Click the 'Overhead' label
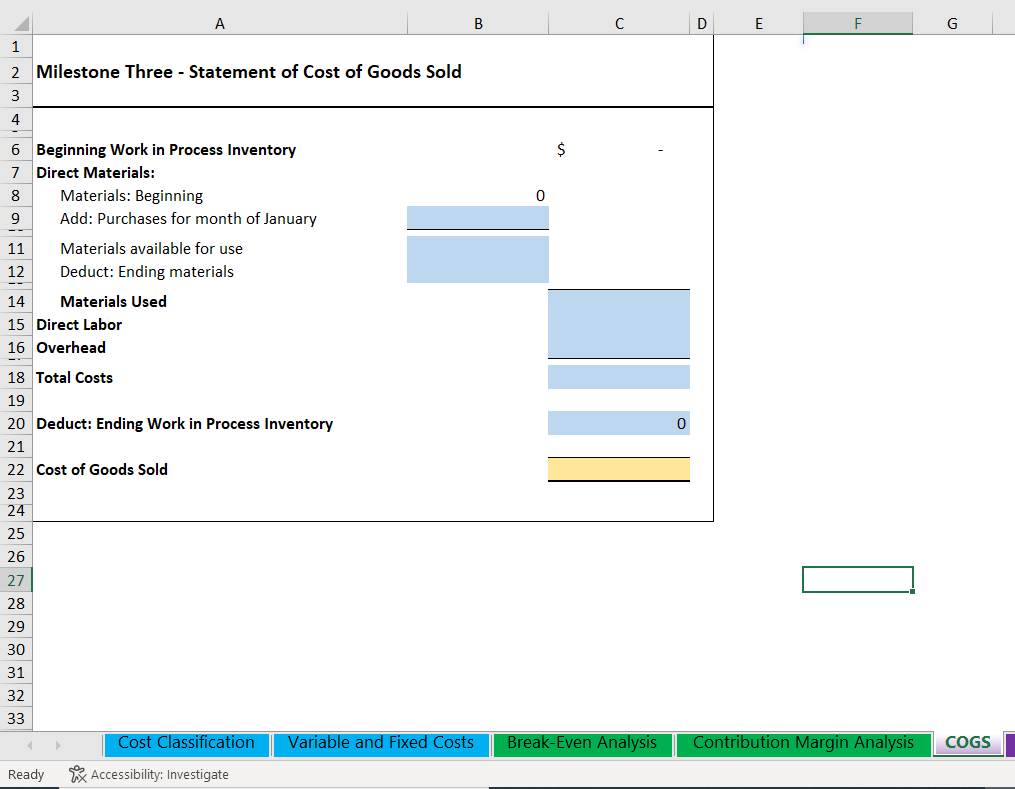Viewport: 1015px width, 789px height. point(71,348)
